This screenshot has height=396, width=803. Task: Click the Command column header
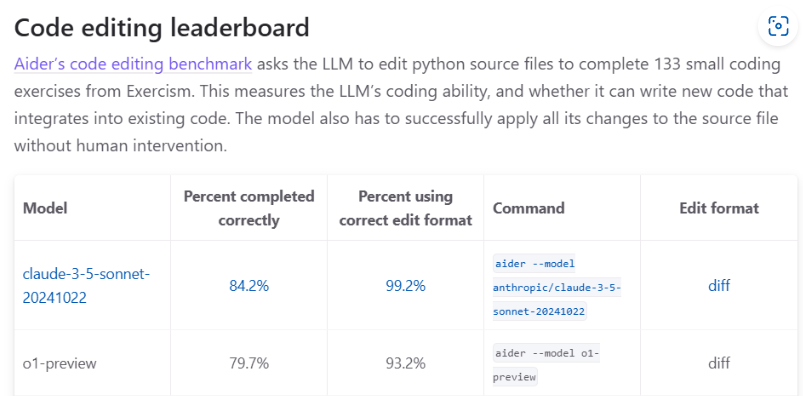point(529,208)
